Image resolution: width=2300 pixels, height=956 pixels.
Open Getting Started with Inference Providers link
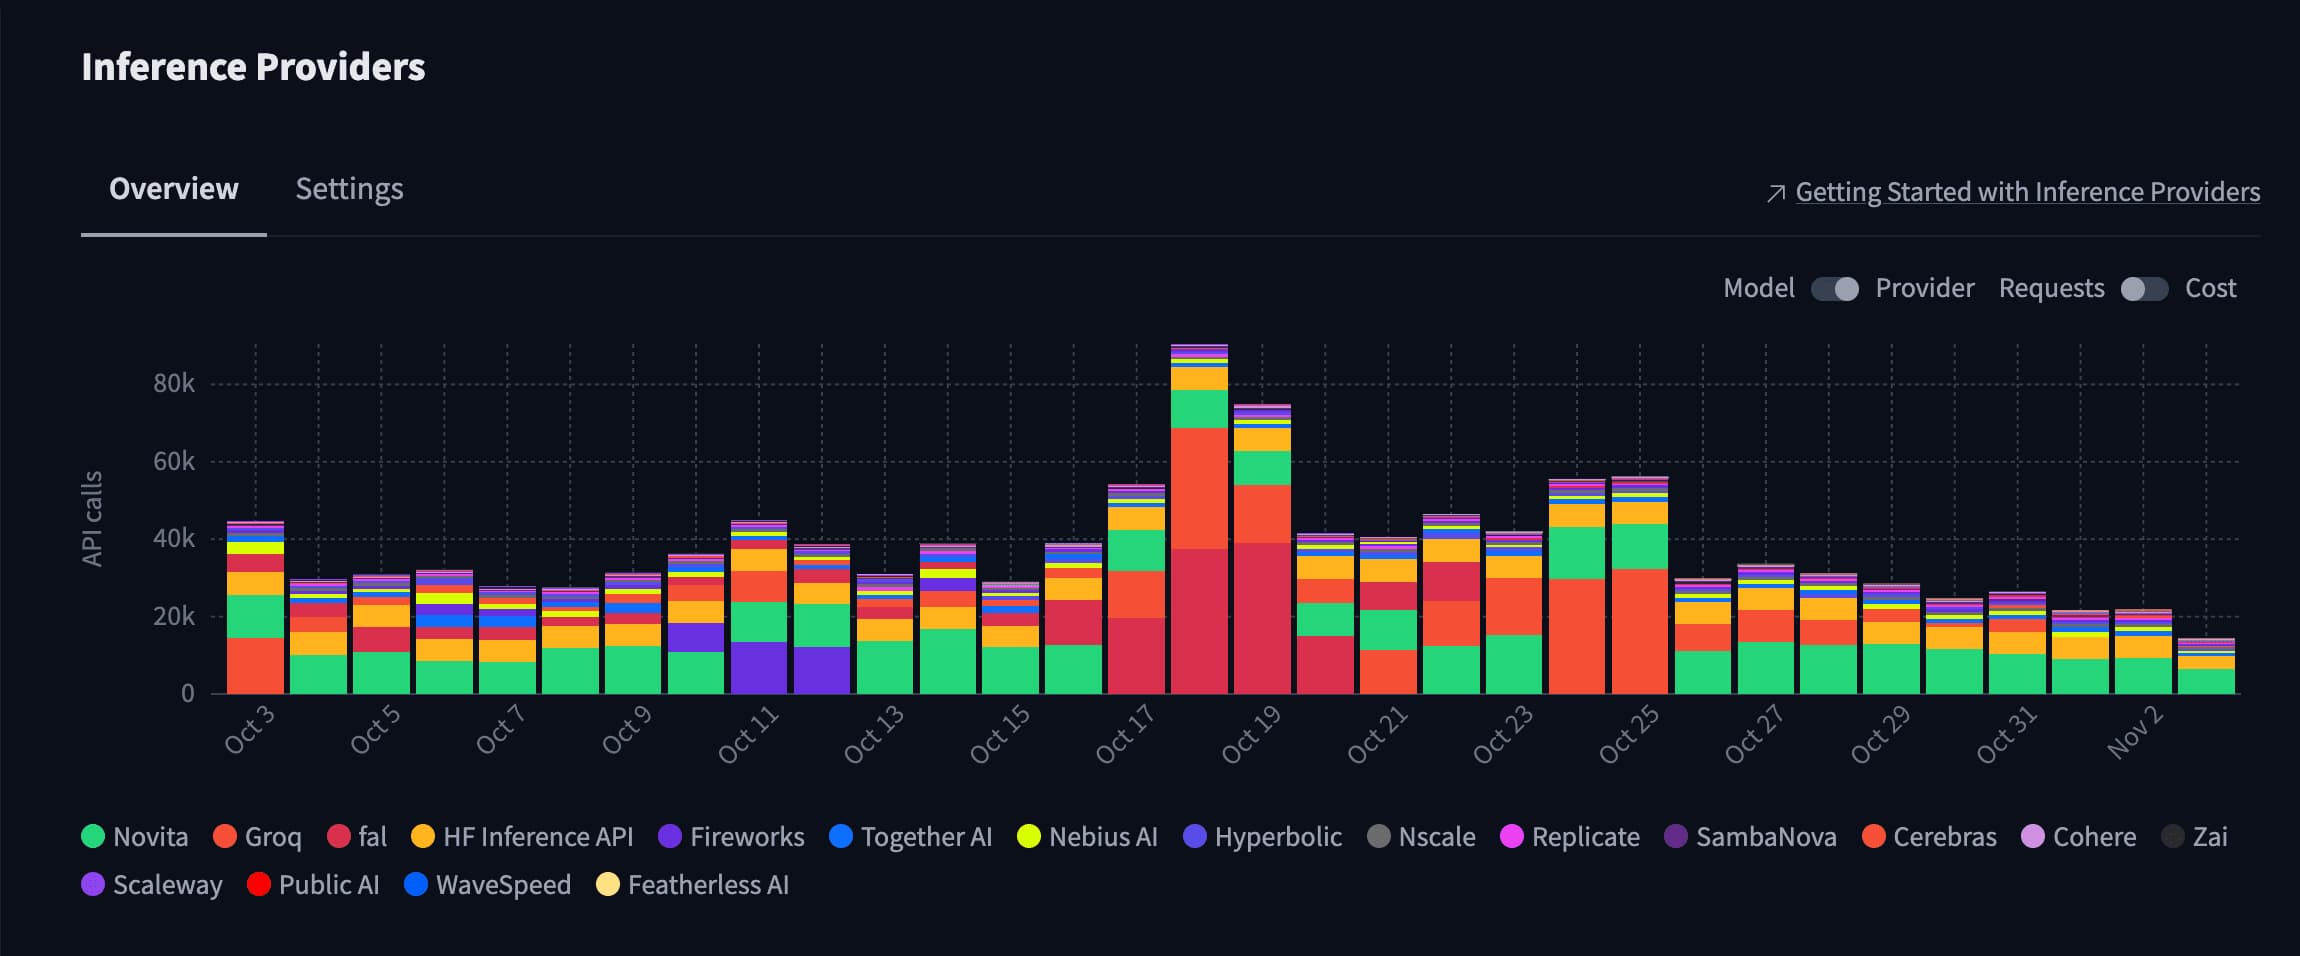2027,192
